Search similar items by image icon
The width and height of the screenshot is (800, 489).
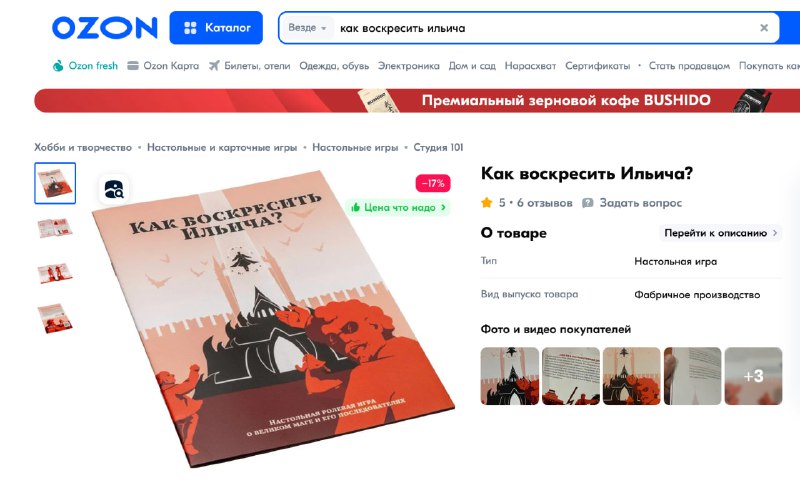tap(114, 189)
